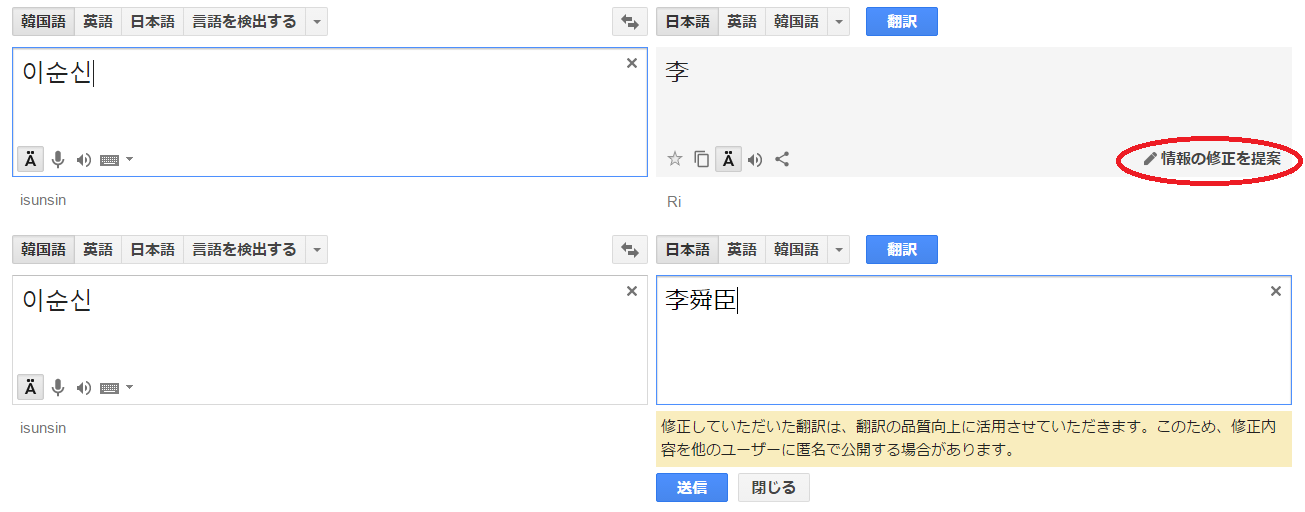Share the top translation result
Viewport: 1305px width, 512px height.
(x=783, y=159)
